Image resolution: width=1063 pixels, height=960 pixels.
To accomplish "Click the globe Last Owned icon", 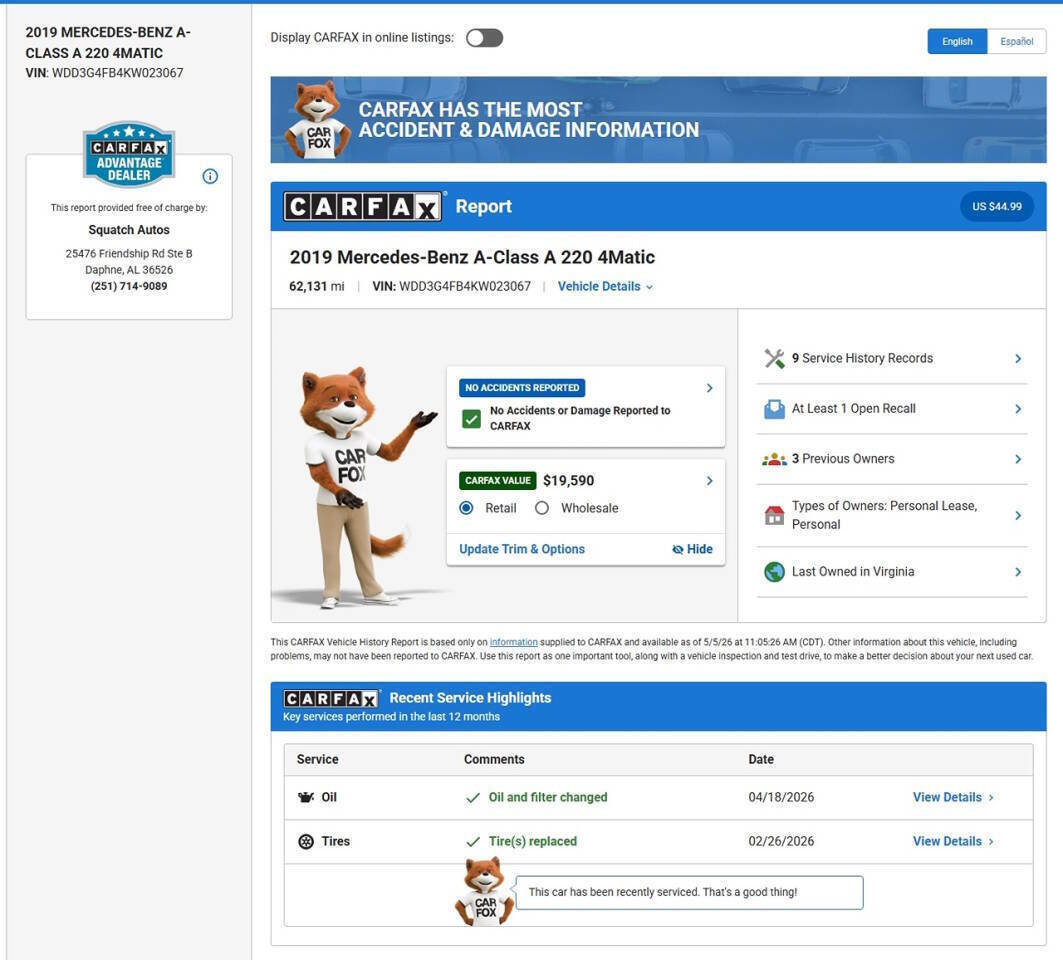I will point(774,572).
